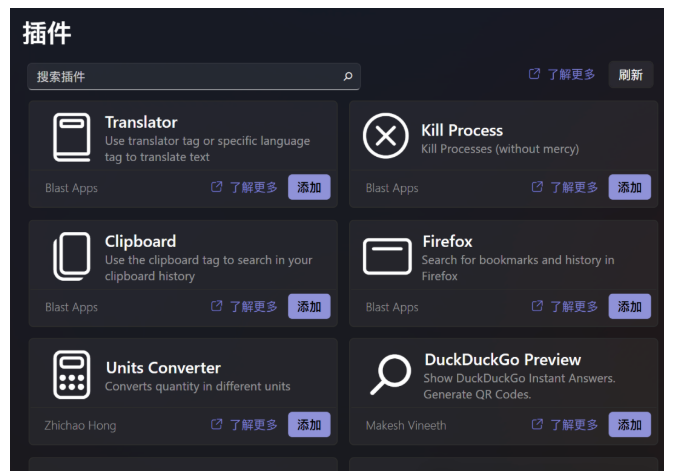Refresh the plugin list with 刷新
The height and width of the screenshot is (471, 675).
tap(631, 75)
